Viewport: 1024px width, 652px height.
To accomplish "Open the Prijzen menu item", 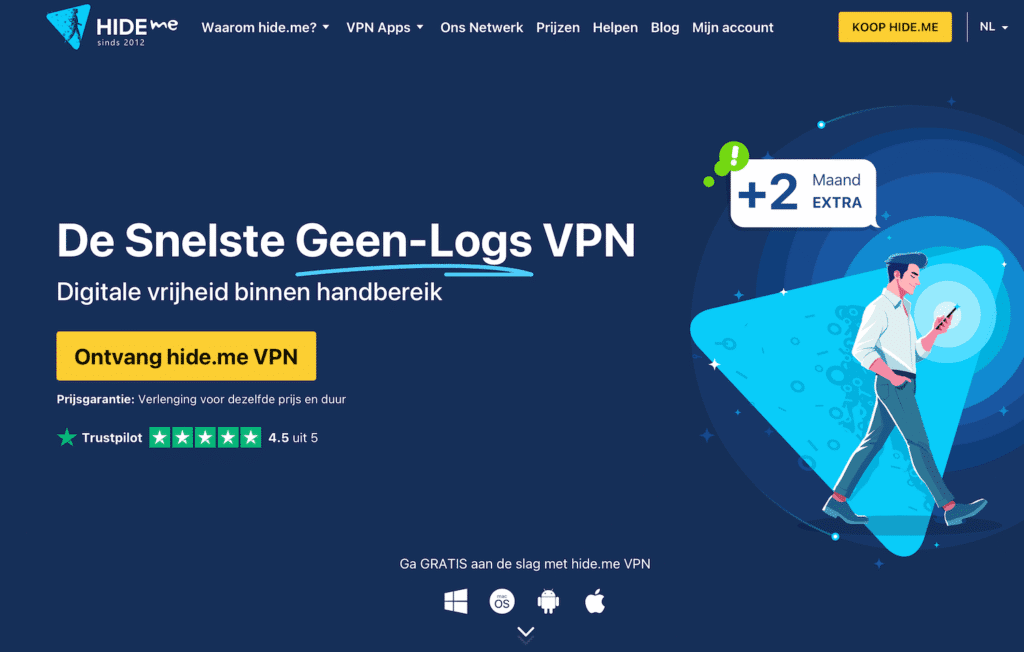I will (x=558, y=27).
